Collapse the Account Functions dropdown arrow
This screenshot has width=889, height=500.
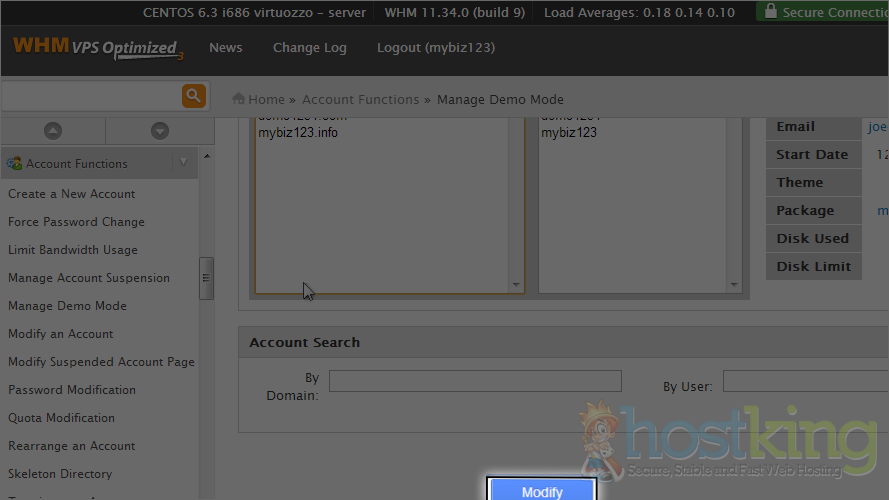[x=182, y=163]
